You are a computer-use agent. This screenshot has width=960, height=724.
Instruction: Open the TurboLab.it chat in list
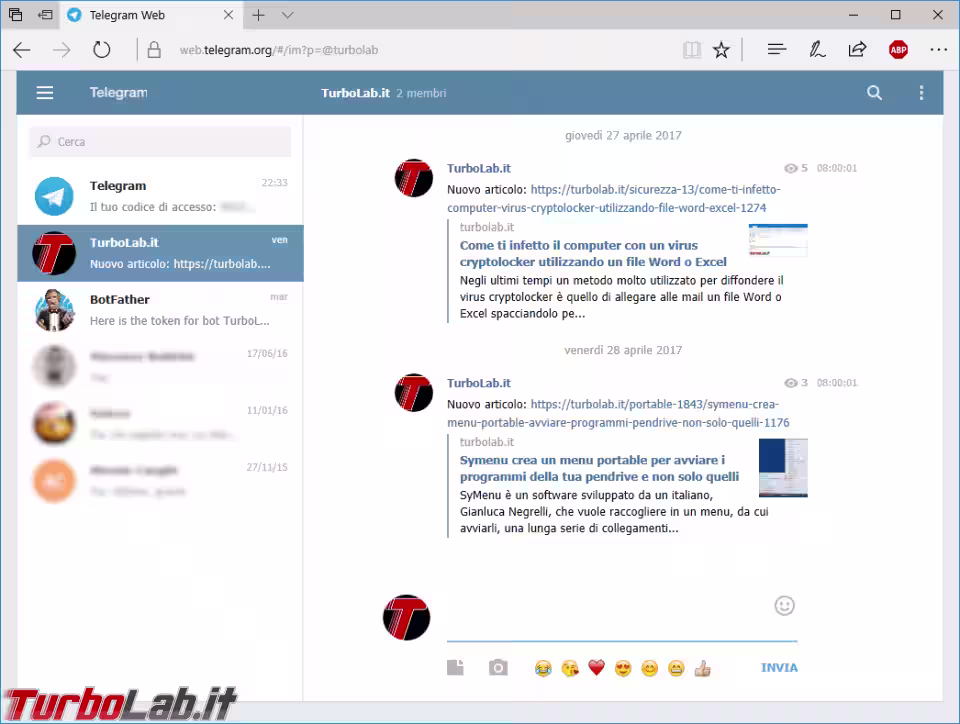[160, 253]
